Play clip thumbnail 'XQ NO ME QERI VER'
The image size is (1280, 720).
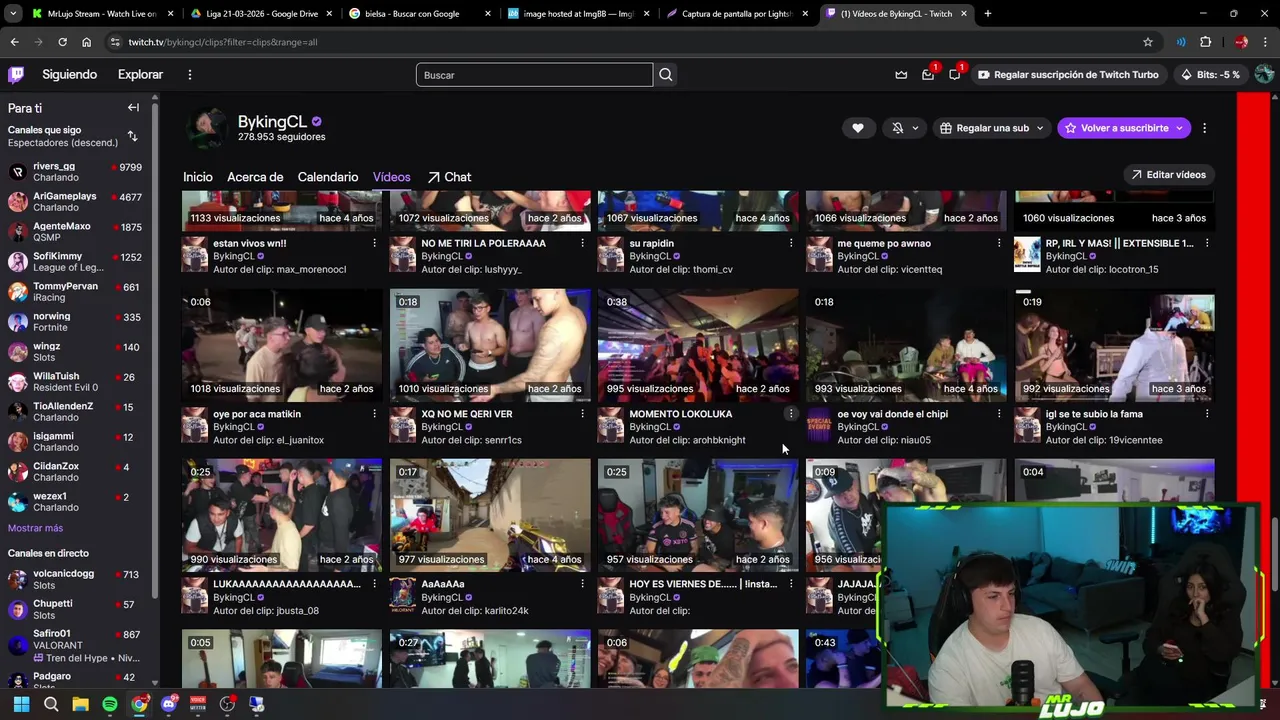tap(490, 346)
